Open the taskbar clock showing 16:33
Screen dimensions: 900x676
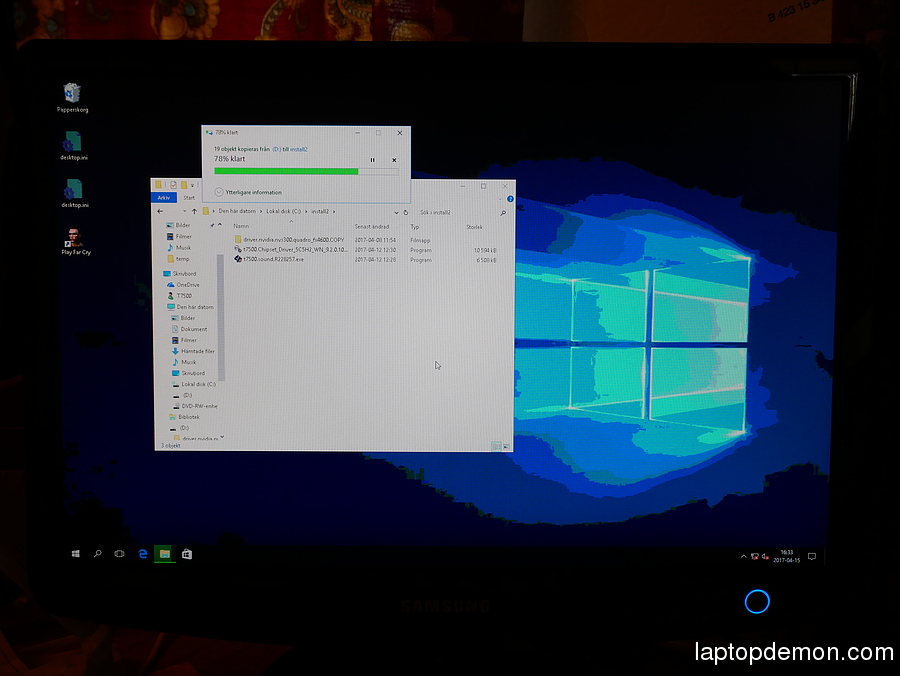(786, 556)
